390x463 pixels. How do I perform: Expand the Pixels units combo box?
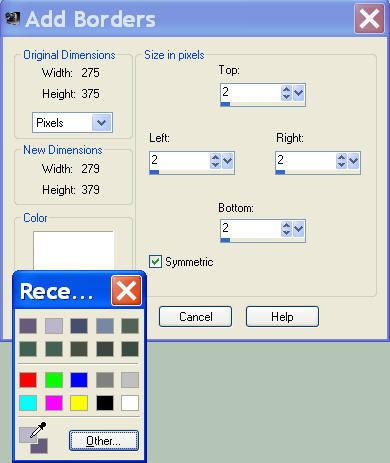(x=101, y=123)
